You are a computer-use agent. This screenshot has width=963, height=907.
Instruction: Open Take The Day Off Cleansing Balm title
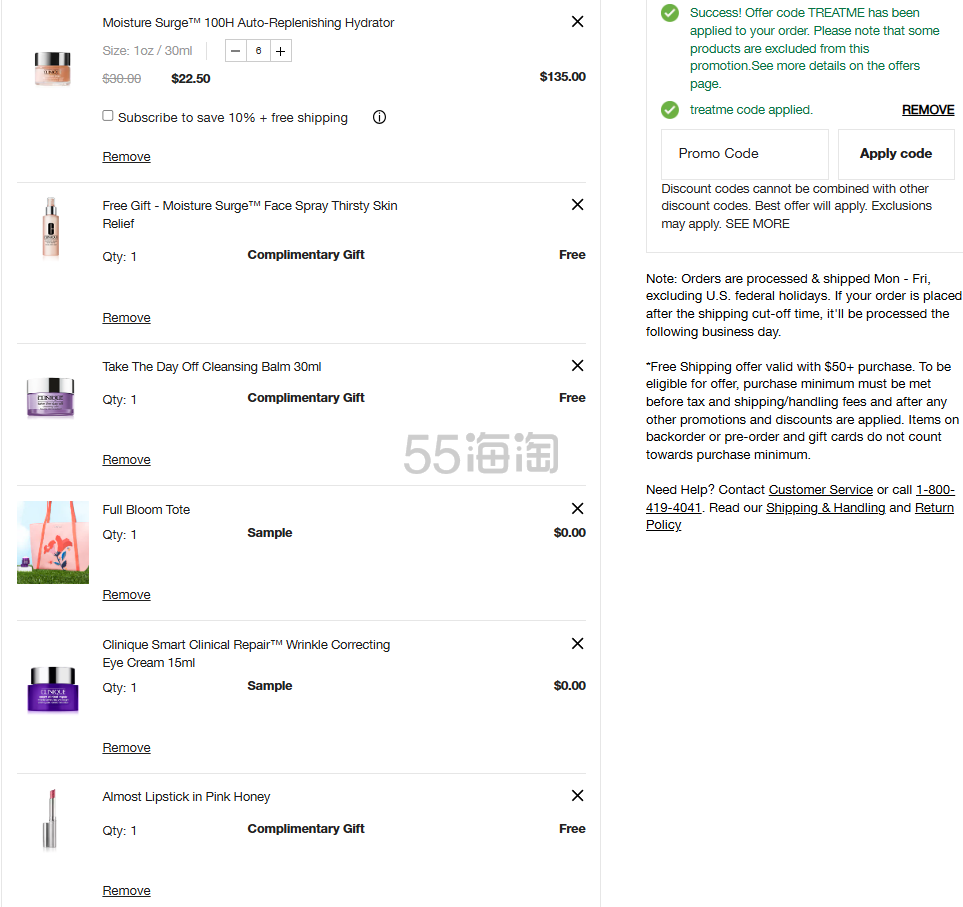[212, 367]
